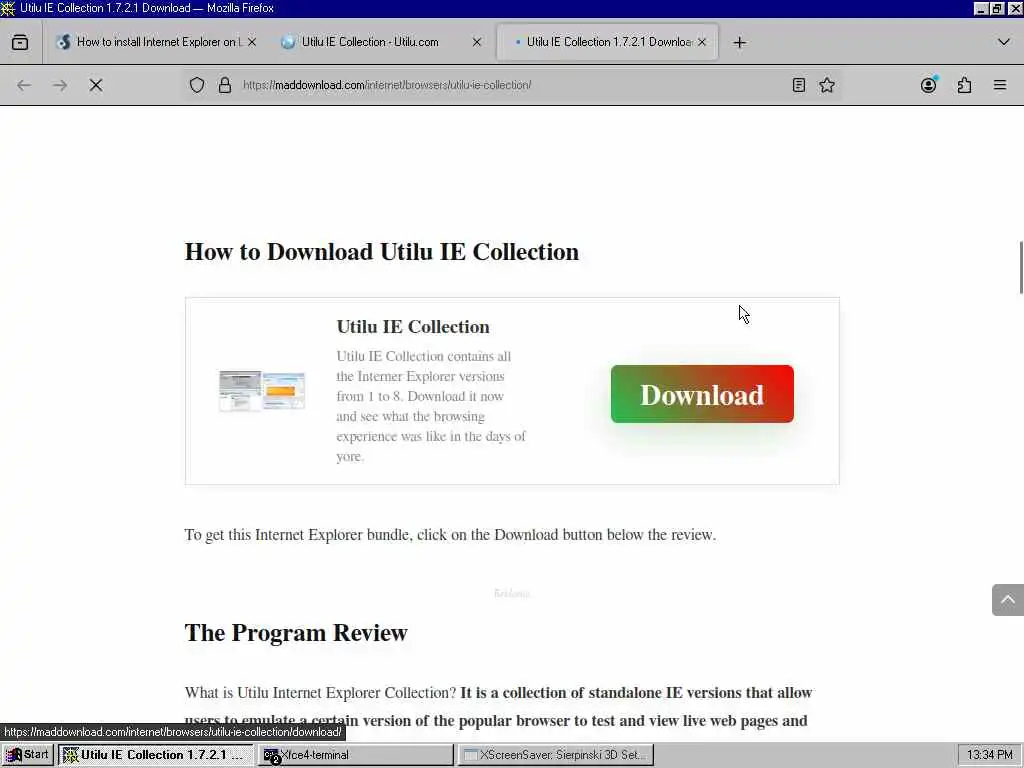Screen dimensions: 1024x768
Task: Minimize the Firefox window
Action: point(981,8)
